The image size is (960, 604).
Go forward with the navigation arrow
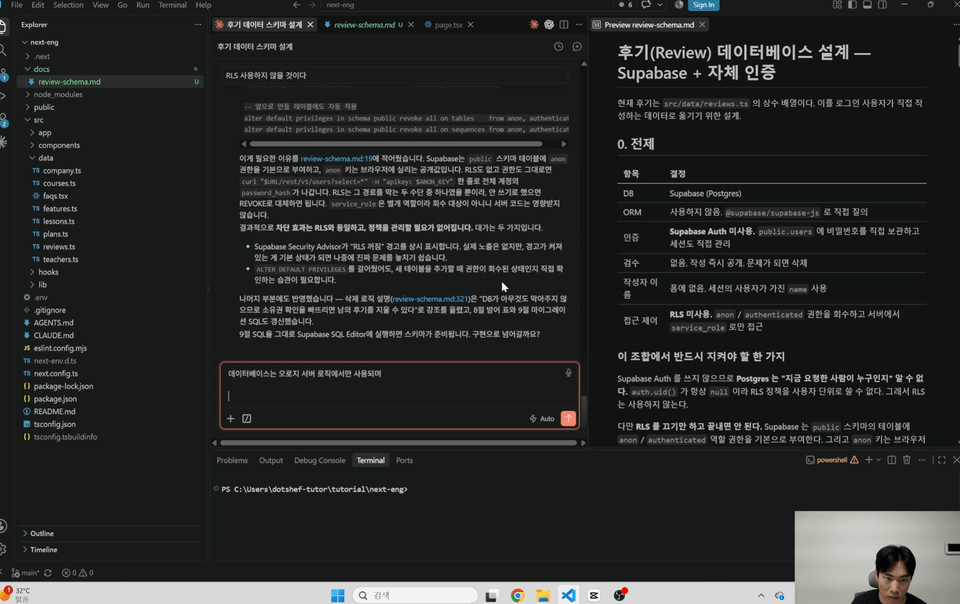pos(312,5)
